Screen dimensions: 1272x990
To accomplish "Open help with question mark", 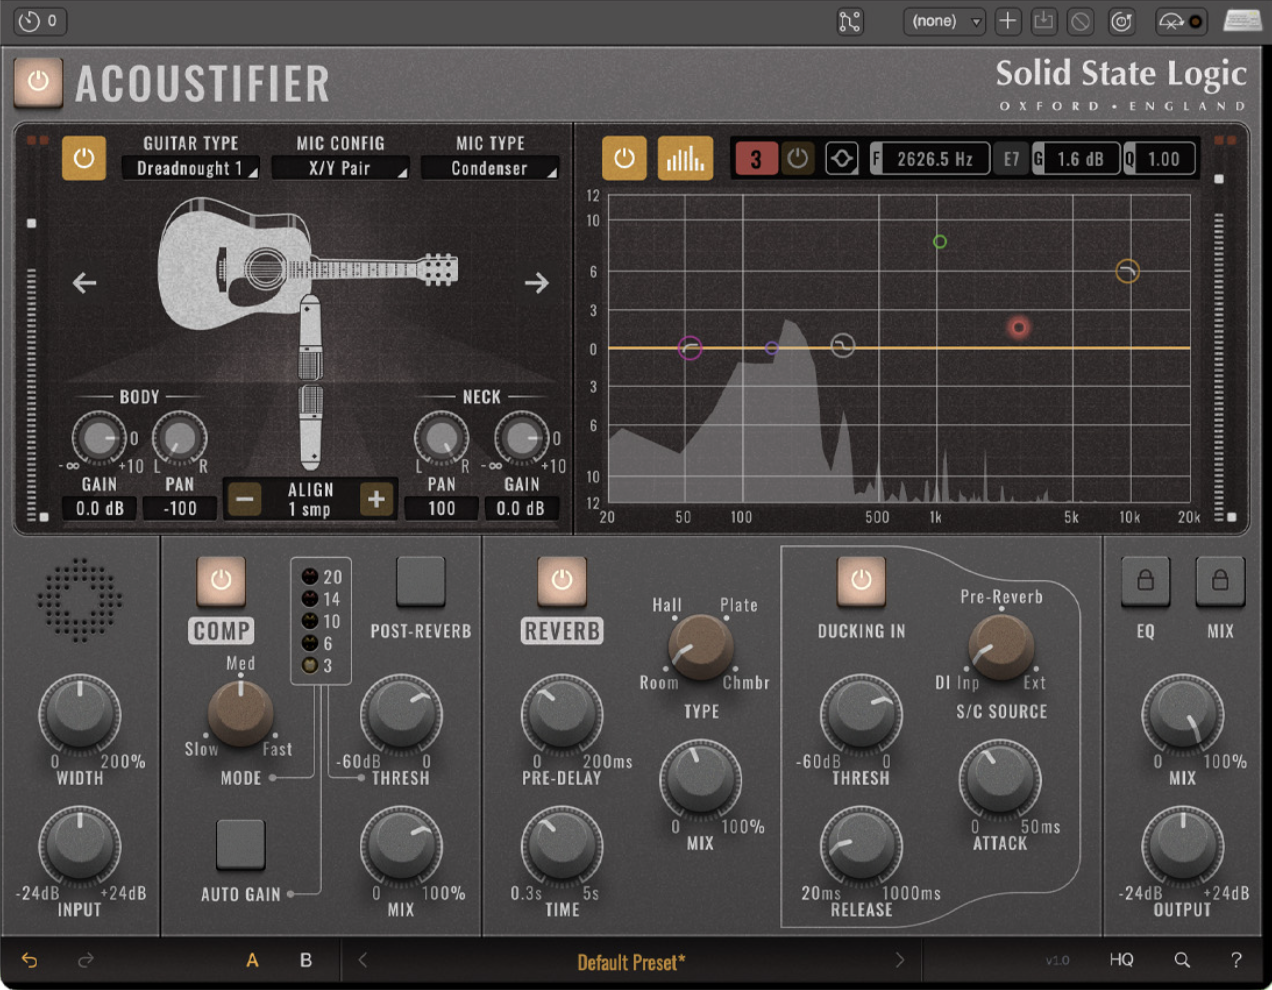I will pyautogui.click(x=1236, y=960).
